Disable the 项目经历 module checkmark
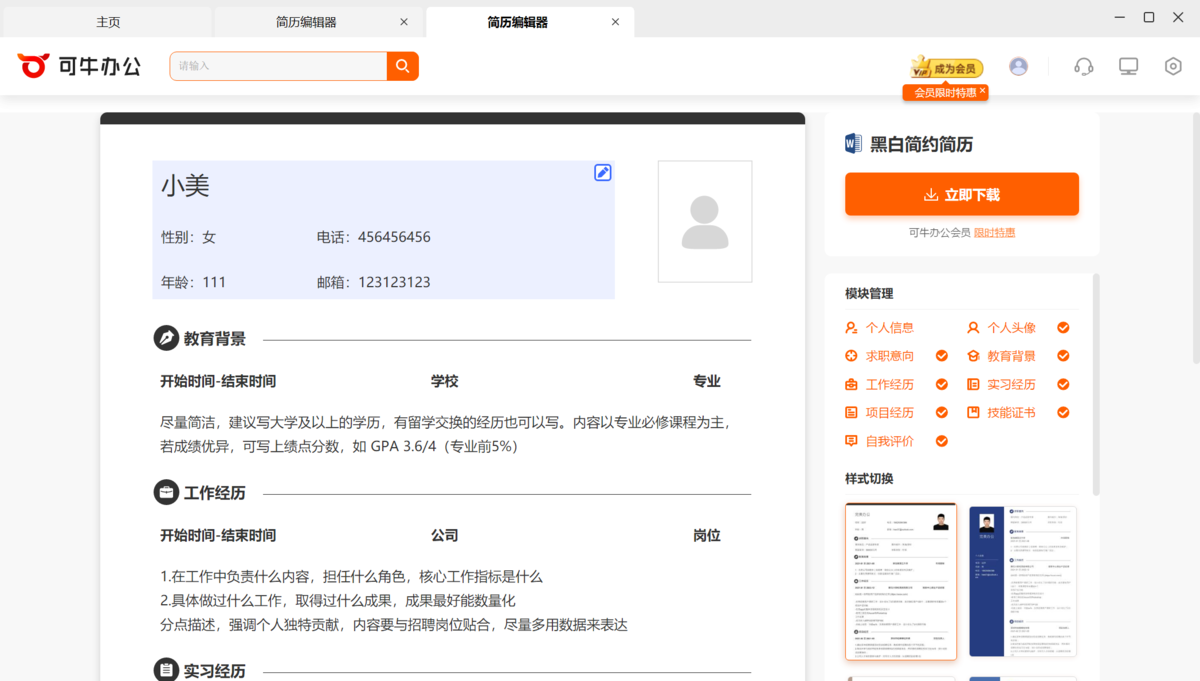Viewport: 1200px width, 681px height. click(941, 411)
